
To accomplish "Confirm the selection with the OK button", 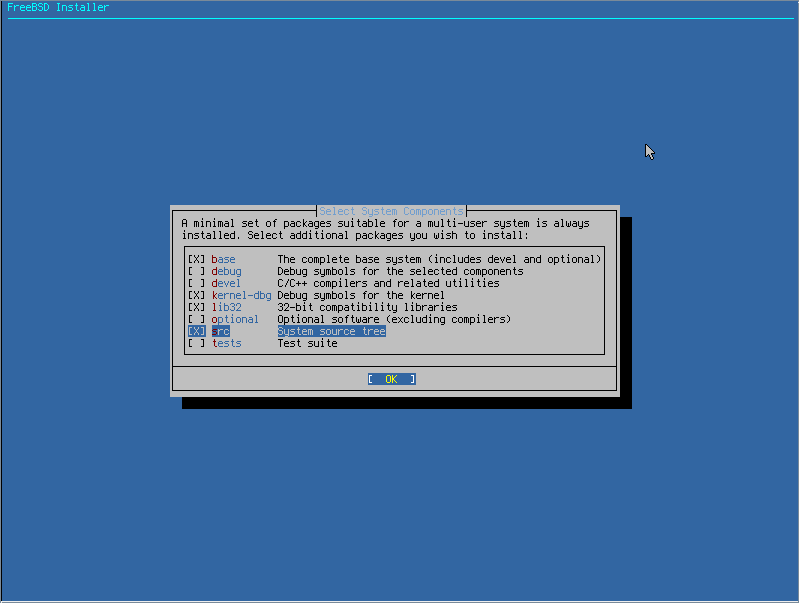I will click(391, 379).
